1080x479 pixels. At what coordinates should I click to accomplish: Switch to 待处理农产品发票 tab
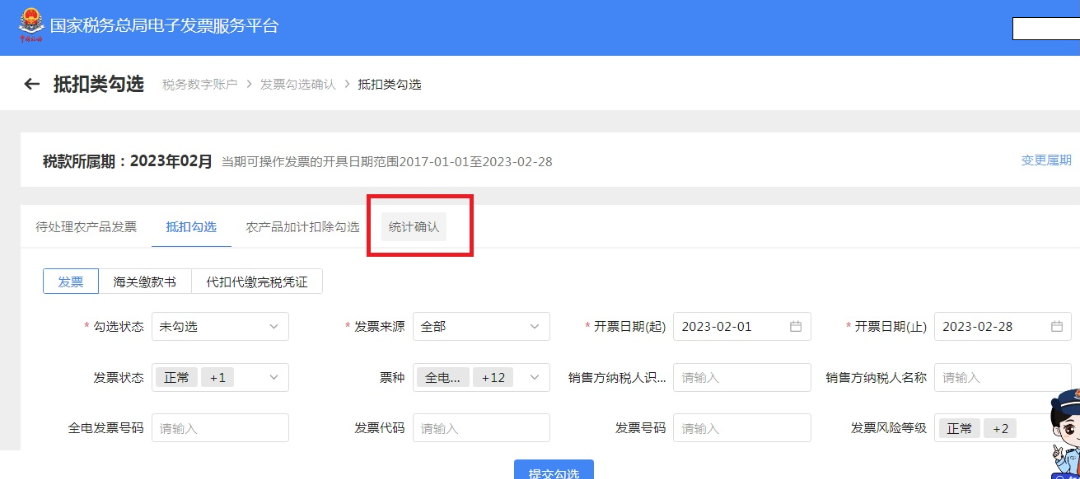86,227
